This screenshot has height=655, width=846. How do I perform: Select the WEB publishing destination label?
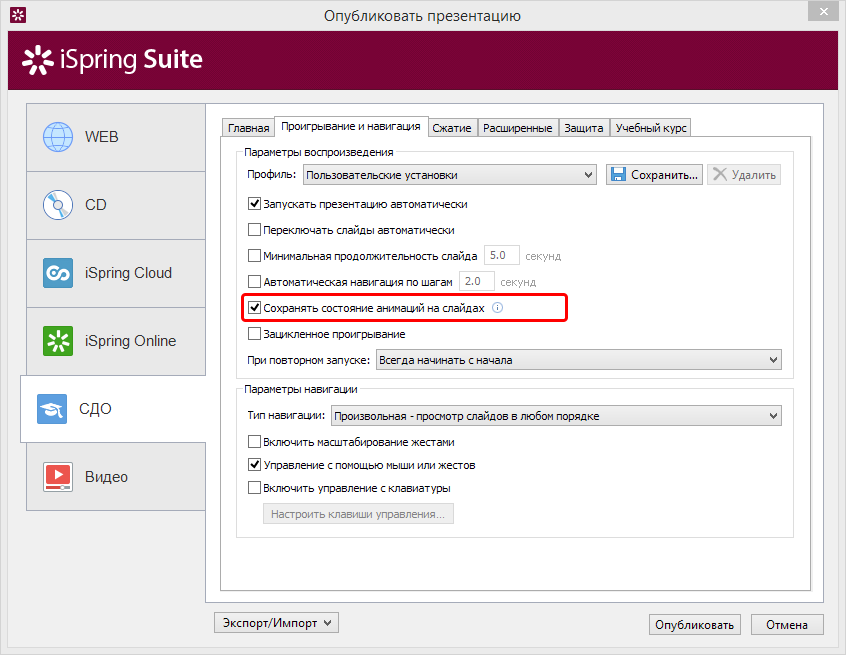[x=101, y=137]
